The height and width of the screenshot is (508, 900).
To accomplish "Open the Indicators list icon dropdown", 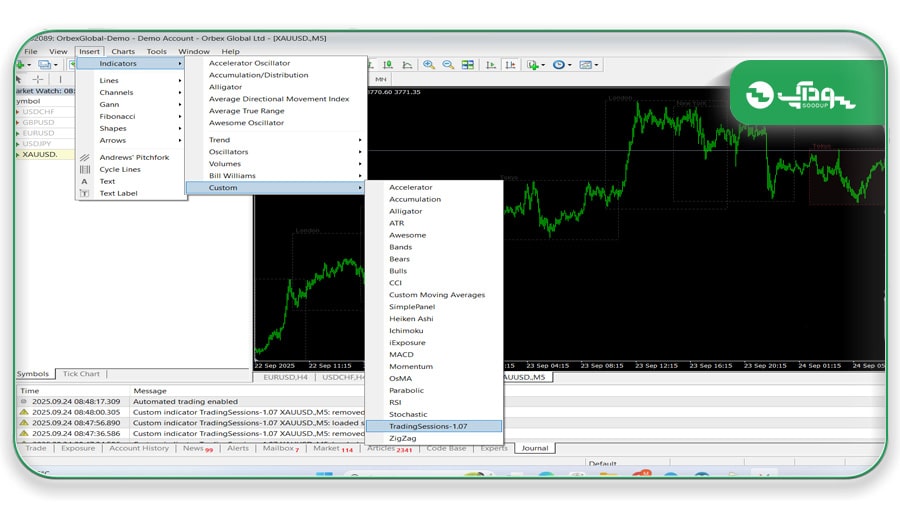I will (536, 65).
